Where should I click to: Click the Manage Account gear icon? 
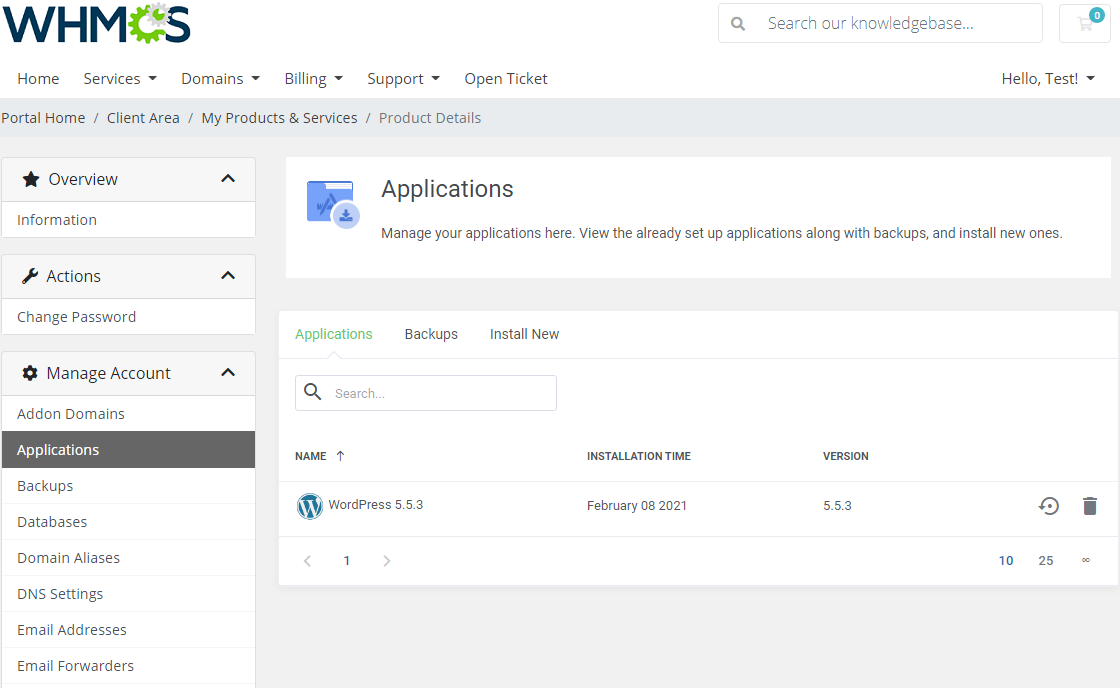(x=30, y=373)
